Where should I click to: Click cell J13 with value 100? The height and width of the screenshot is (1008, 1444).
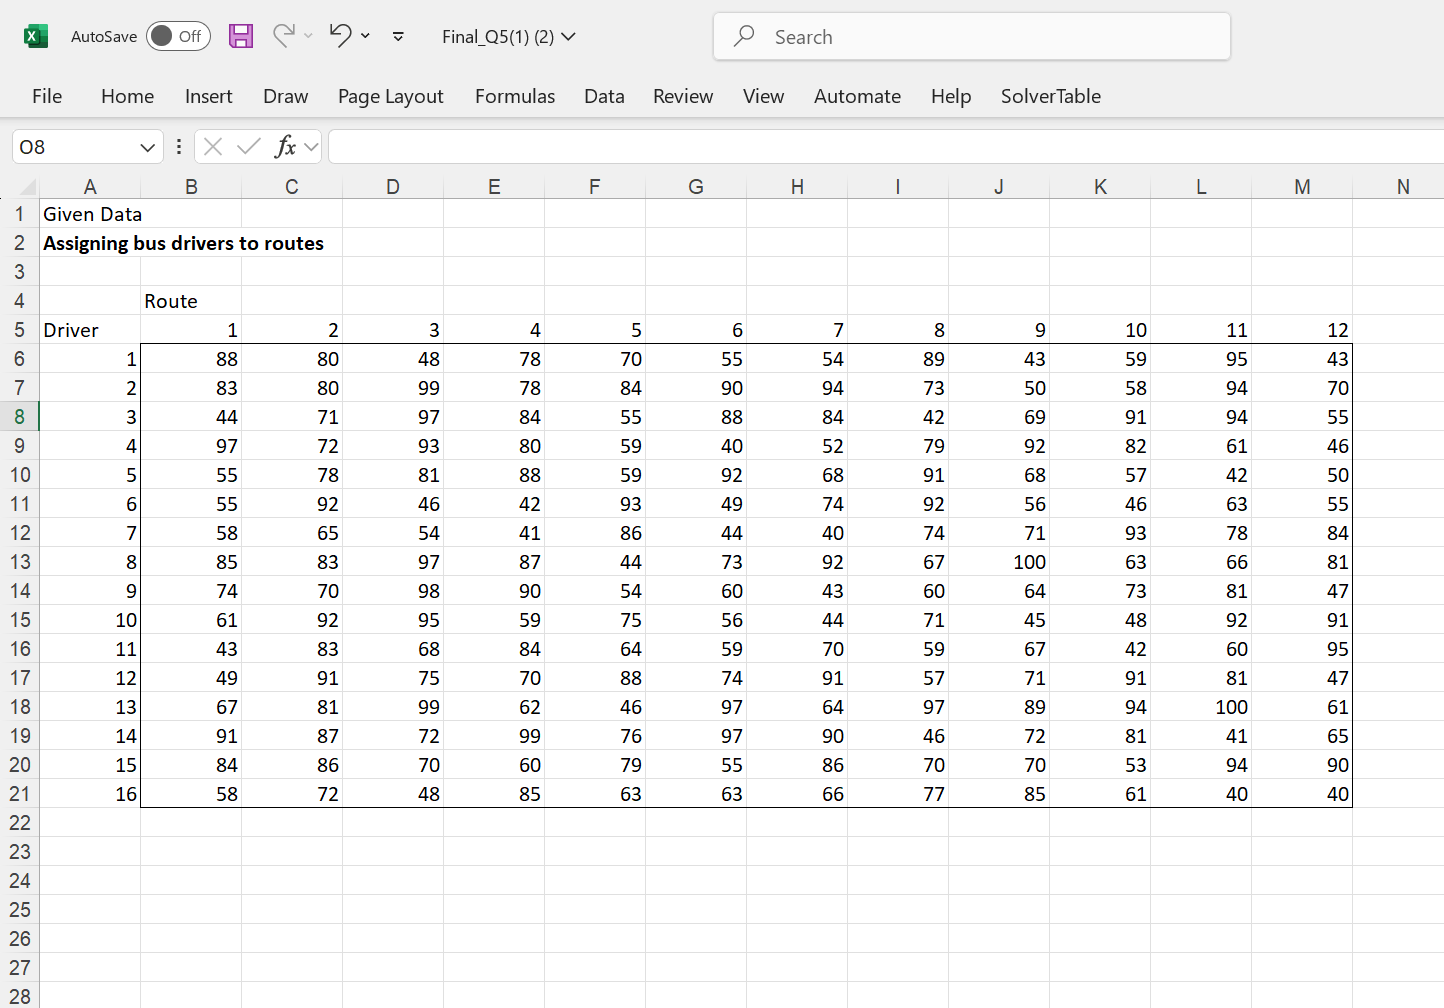999,562
